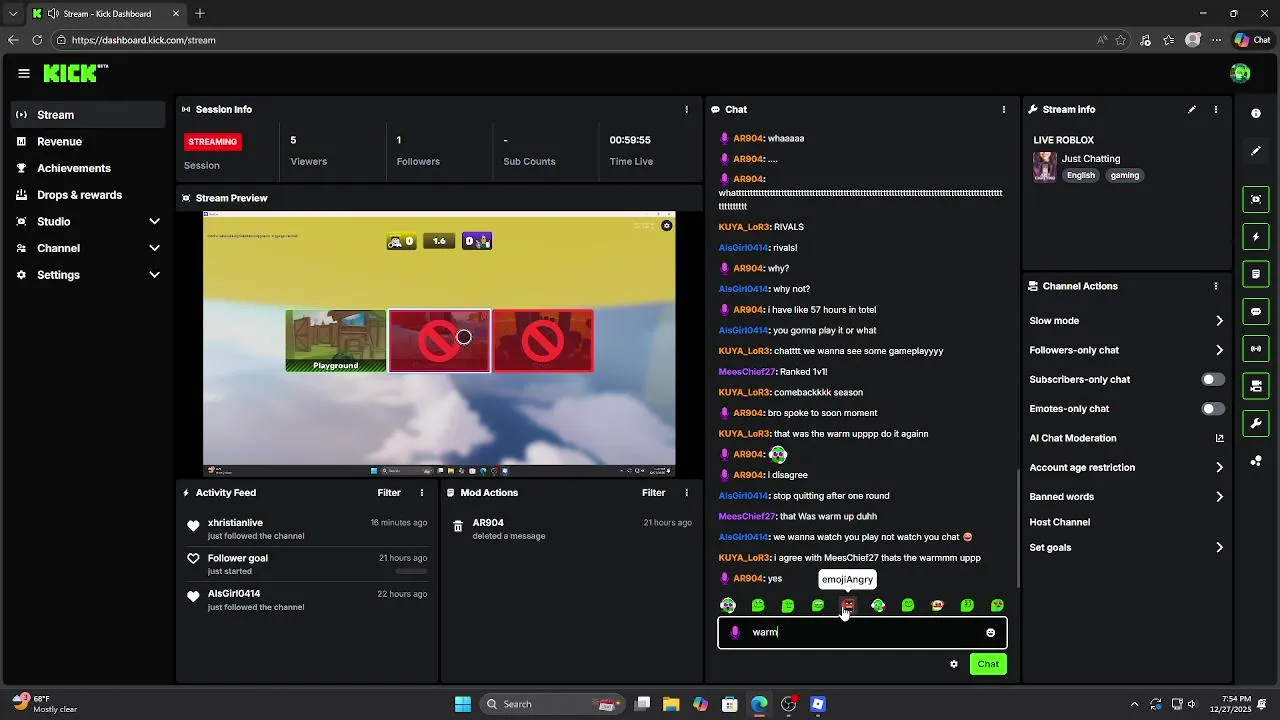Image resolution: width=1280 pixels, height=720 pixels.
Task: Click the info icon in right rail
Action: (1256, 114)
